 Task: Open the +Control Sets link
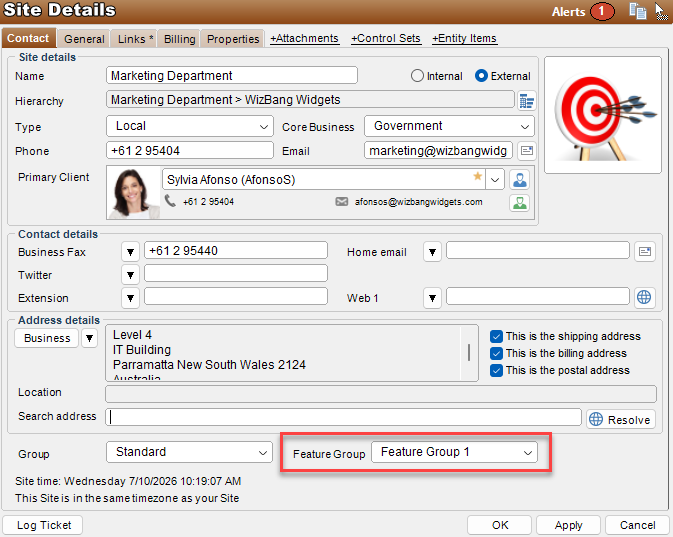(x=385, y=39)
